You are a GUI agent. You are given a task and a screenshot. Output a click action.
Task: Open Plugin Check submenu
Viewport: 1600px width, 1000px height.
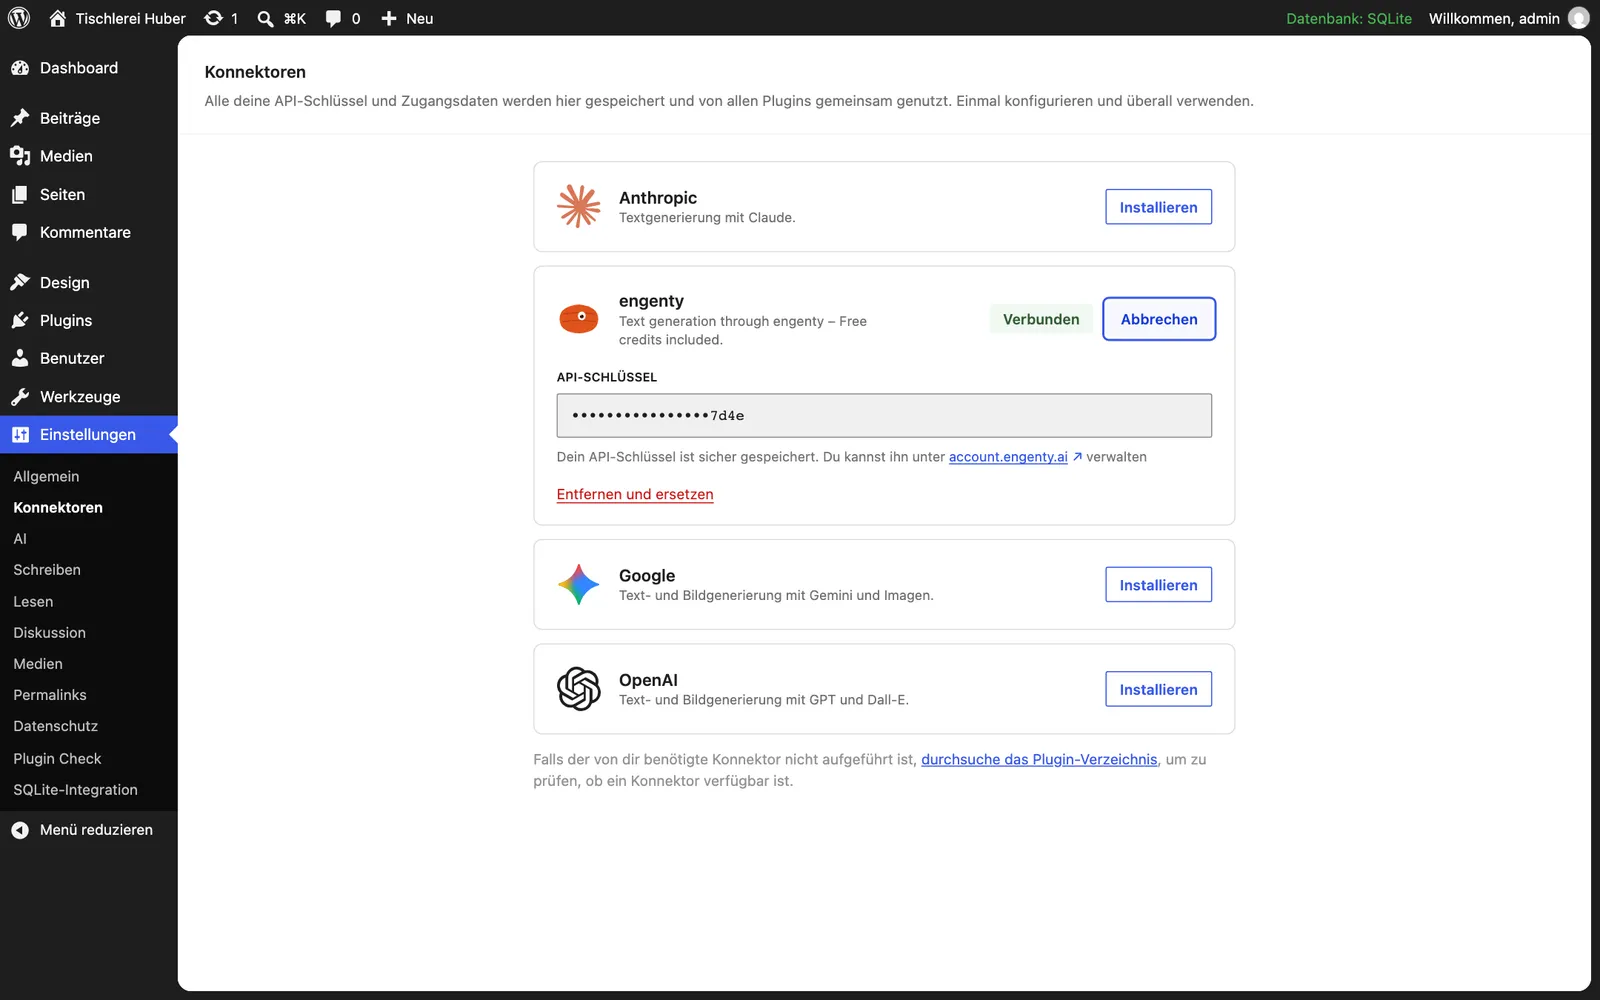[x=57, y=758]
